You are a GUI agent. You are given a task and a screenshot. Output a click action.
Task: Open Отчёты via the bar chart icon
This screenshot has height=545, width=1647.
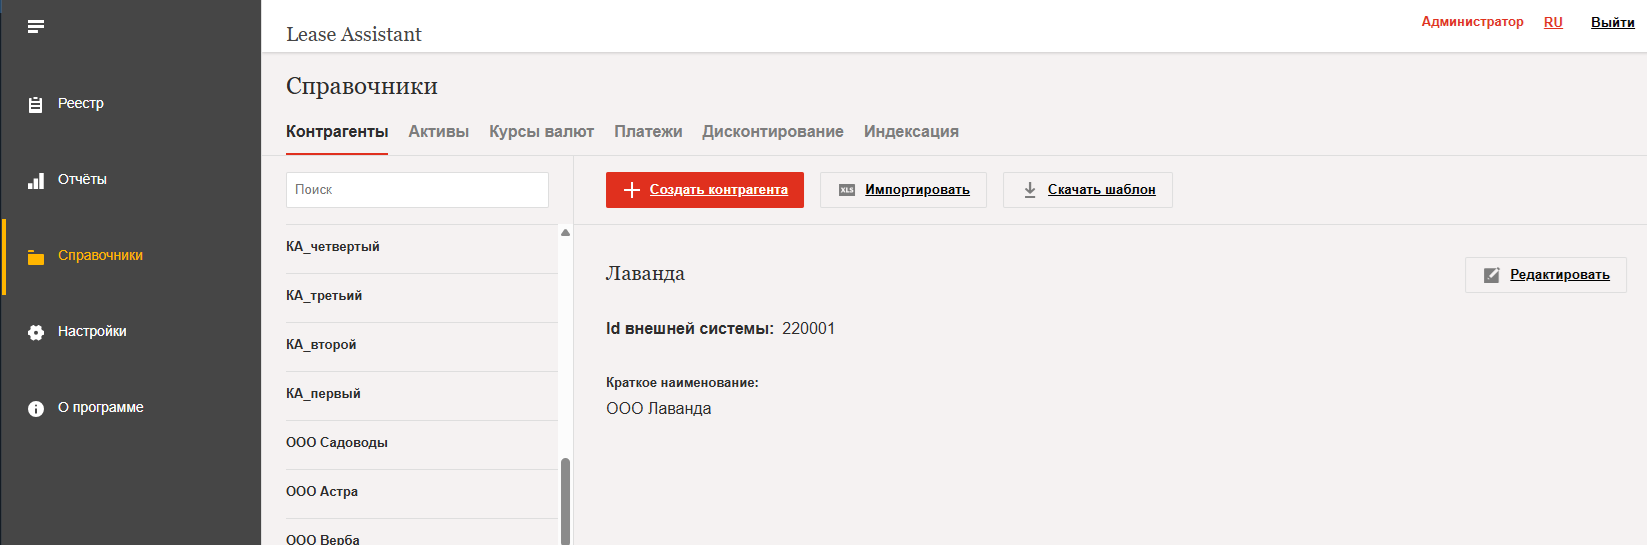(36, 181)
